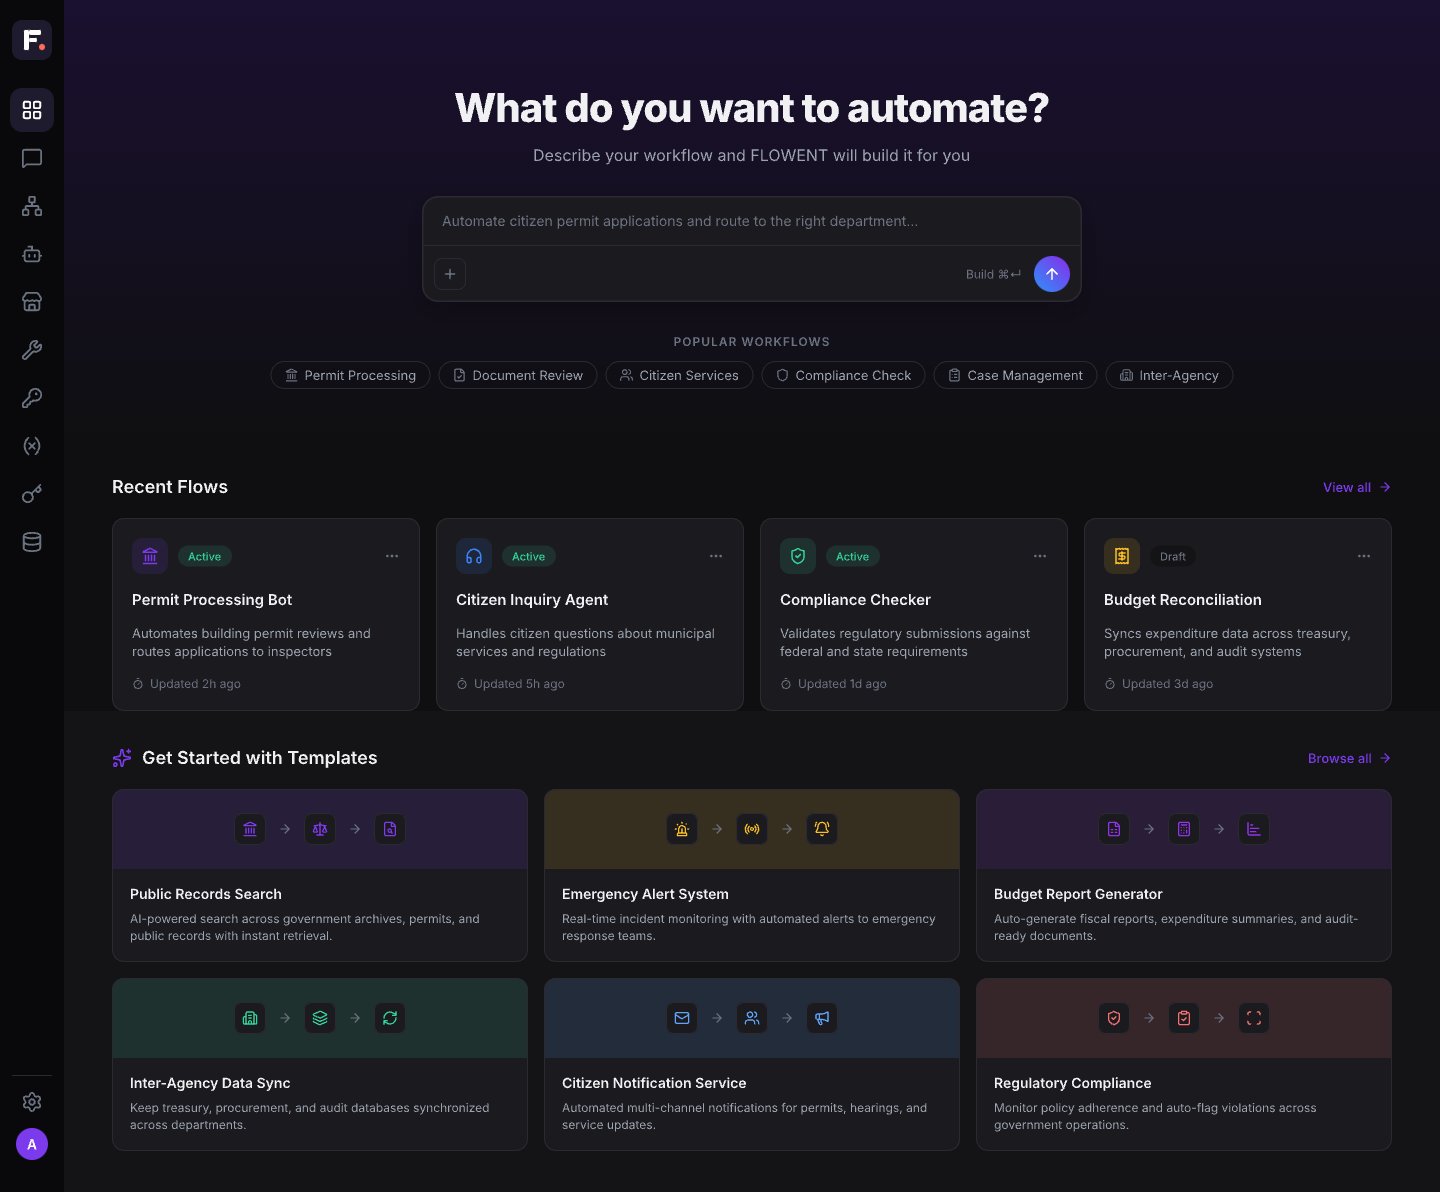Open the chat bubble icon in sidebar
This screenshot has height=1192, width=1440.
[32, 158]
